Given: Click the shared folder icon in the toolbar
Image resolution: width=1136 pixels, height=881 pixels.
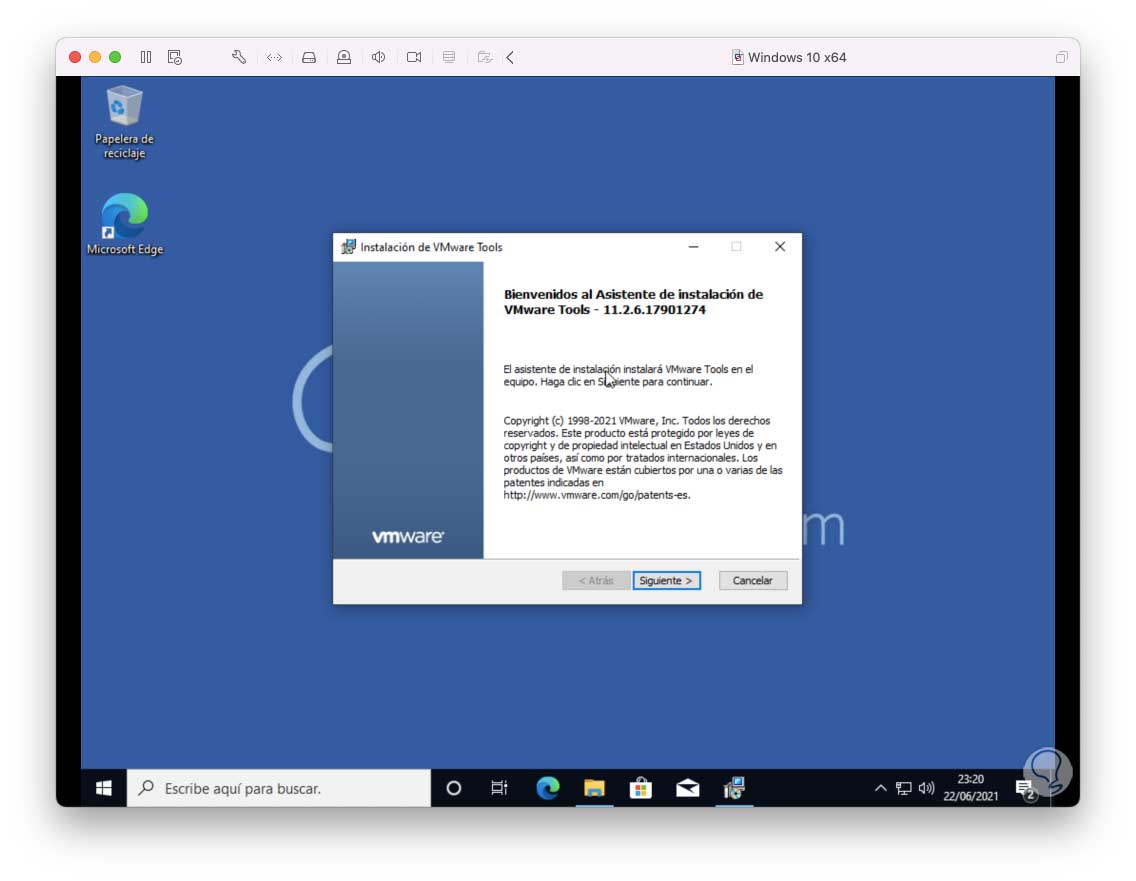Looking at the screenshot, I should (x=485, y=57).
